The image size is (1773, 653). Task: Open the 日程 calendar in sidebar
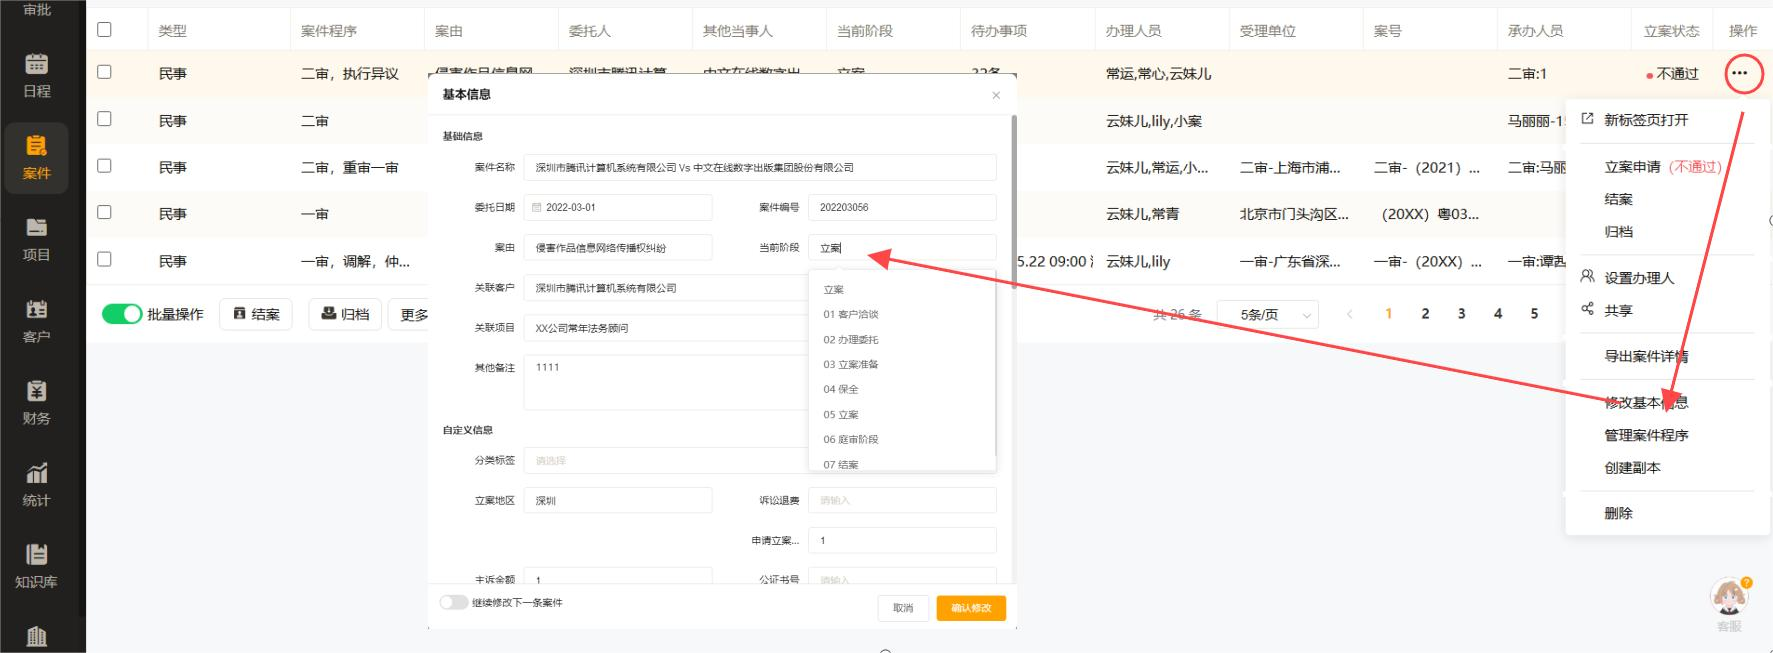pos(36,75)
